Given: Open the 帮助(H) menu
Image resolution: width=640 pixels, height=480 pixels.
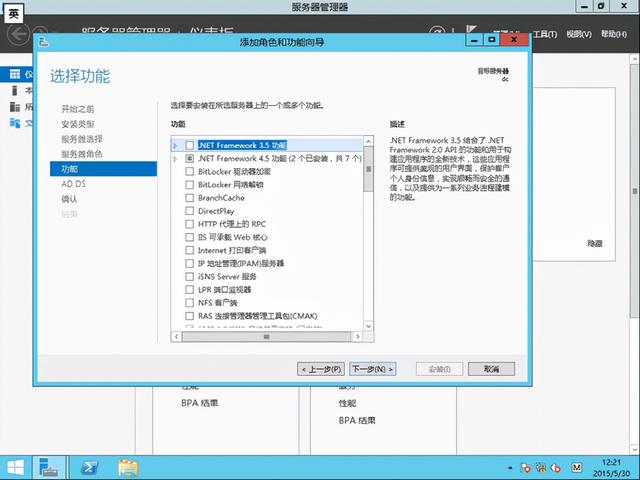Looking at the screenshot, I should [613, 34].
